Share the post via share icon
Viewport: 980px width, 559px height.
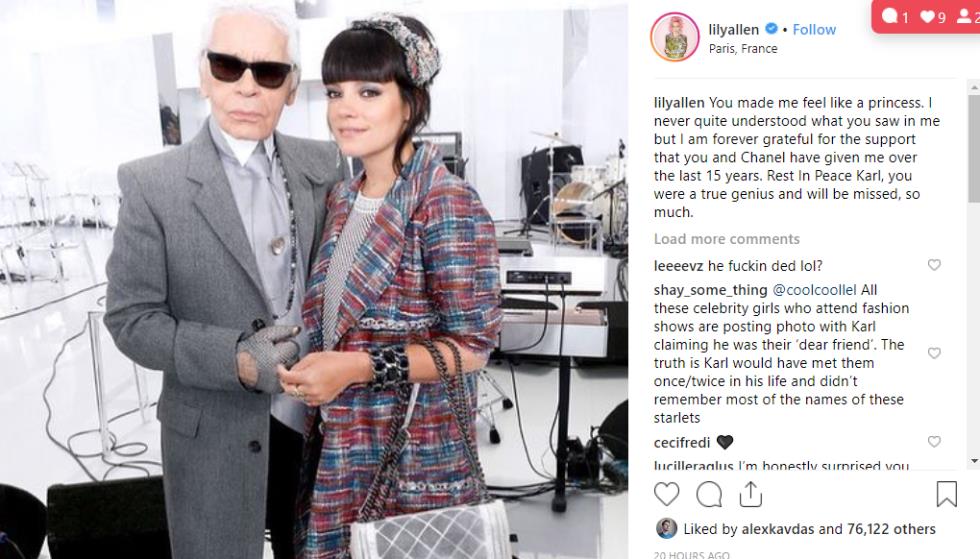coord(751,494)
